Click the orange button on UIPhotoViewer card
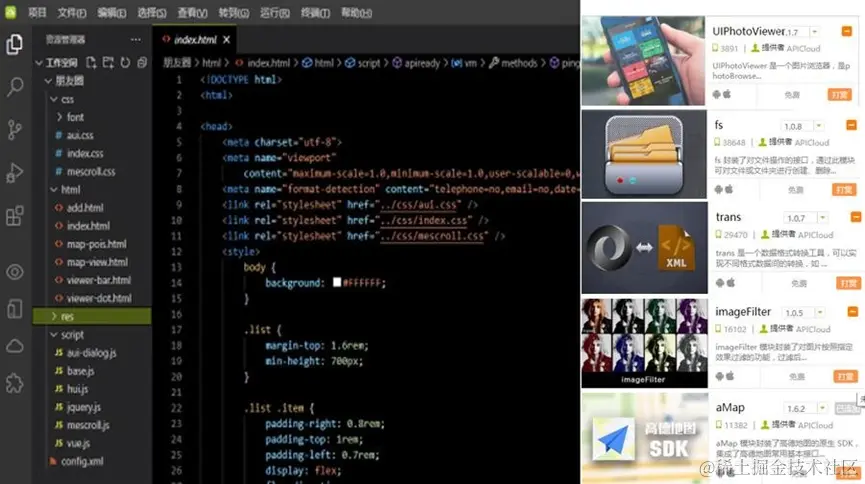The height and width of the screenshot is (484, 865). (x=840, y=95)
